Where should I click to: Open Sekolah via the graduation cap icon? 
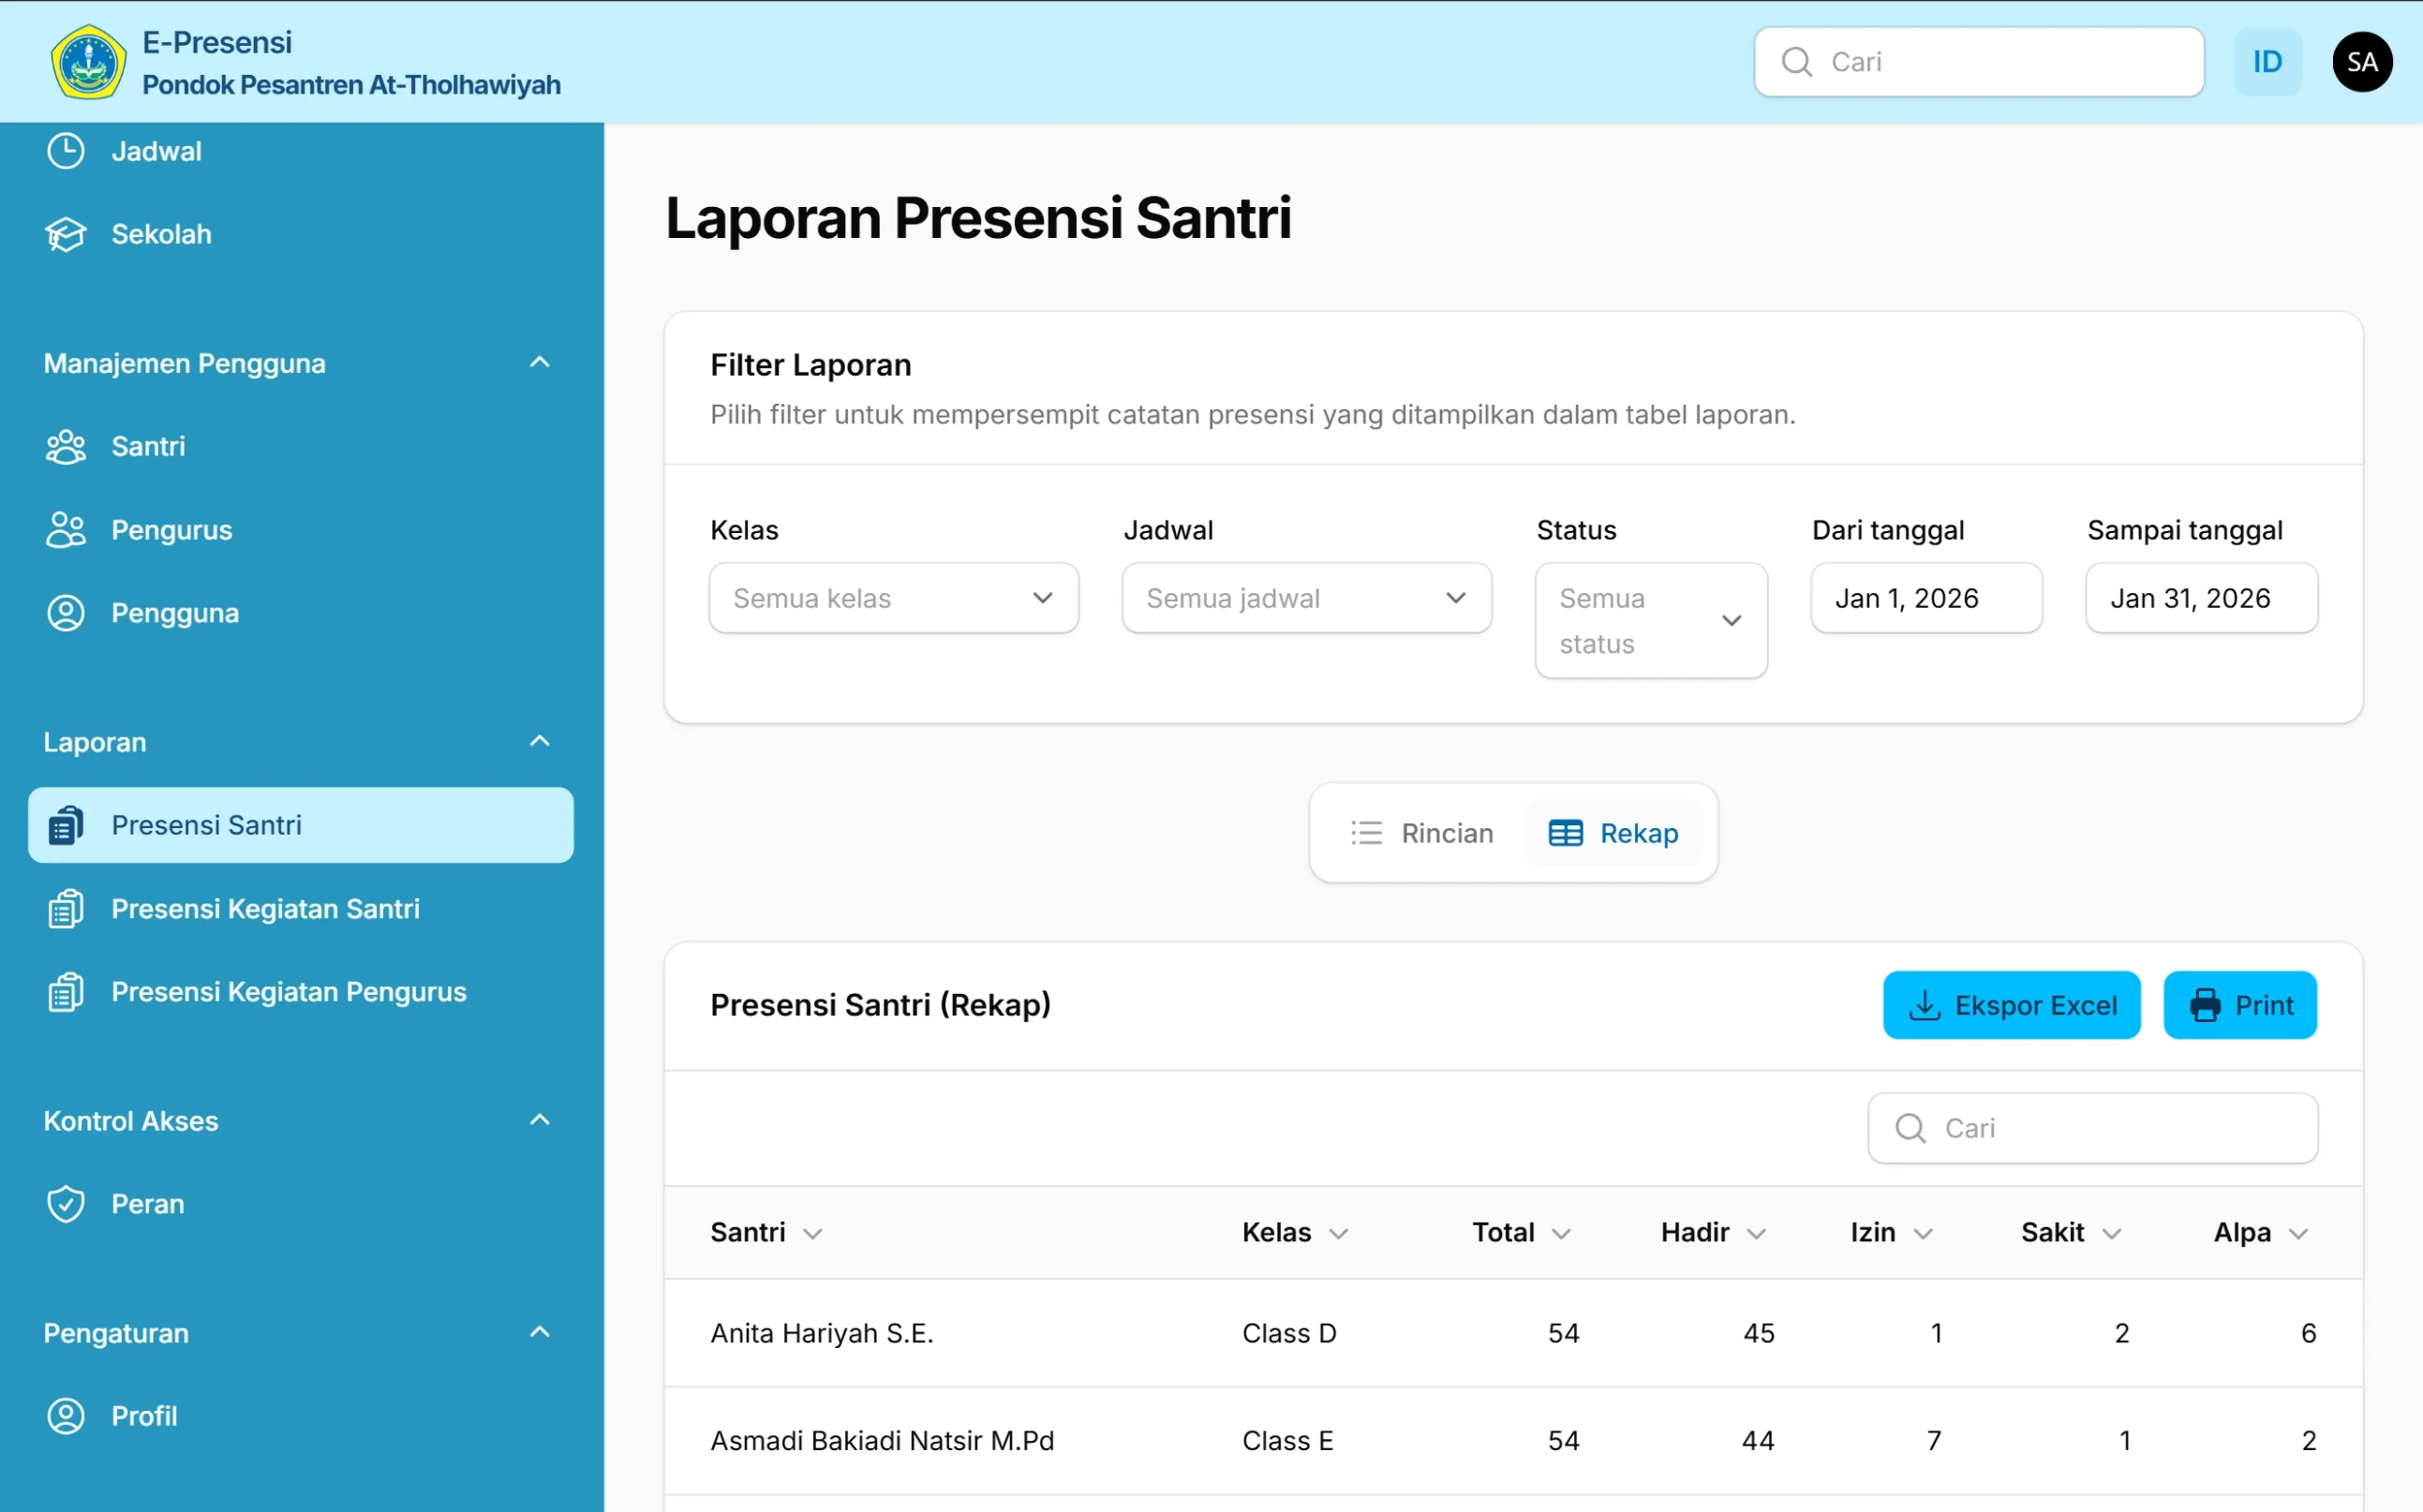[64, 234]
